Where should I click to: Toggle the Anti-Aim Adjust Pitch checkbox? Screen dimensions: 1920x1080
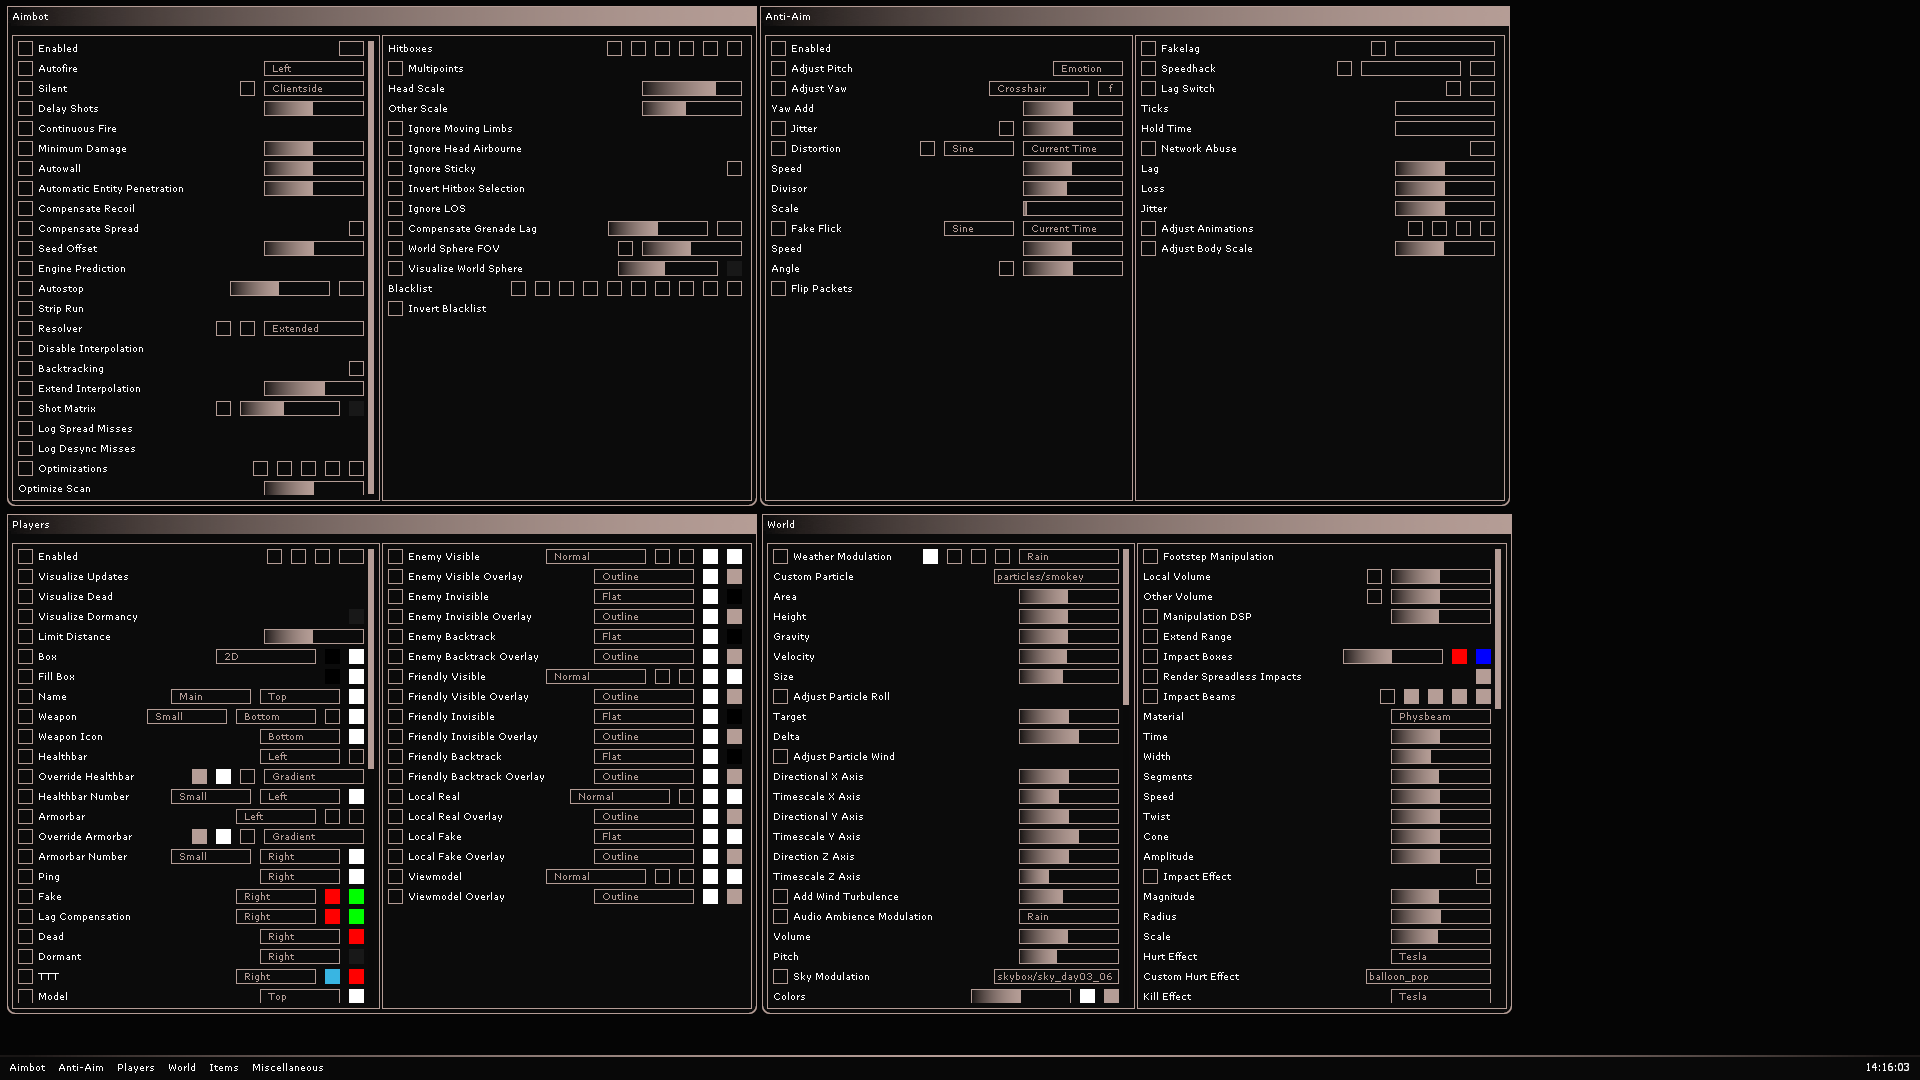(x=779, y=69)
